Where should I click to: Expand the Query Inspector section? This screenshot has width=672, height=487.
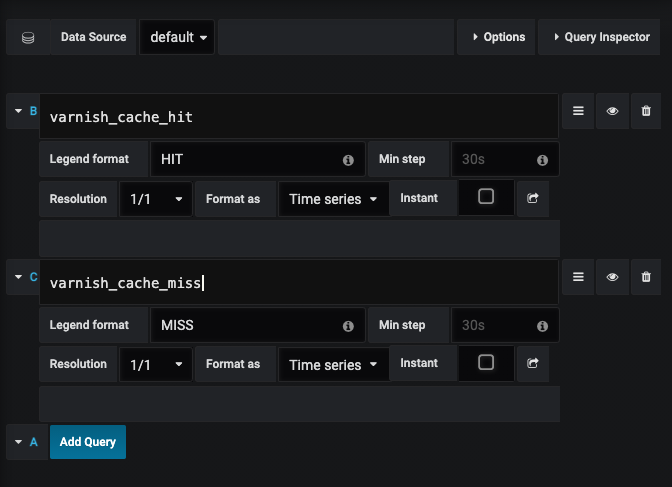click(x=599, y=37)
